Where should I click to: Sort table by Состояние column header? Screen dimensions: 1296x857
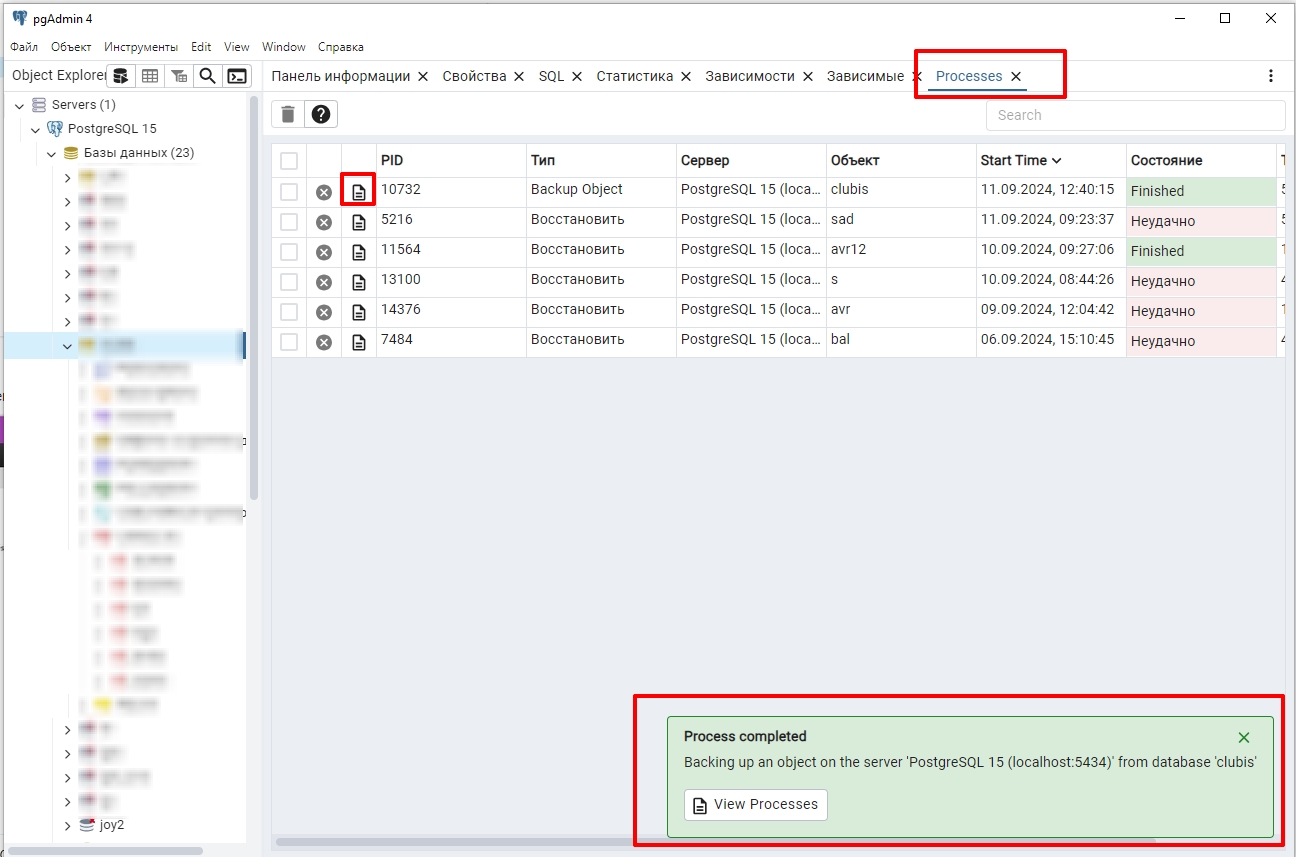(x=1166, y=160)
